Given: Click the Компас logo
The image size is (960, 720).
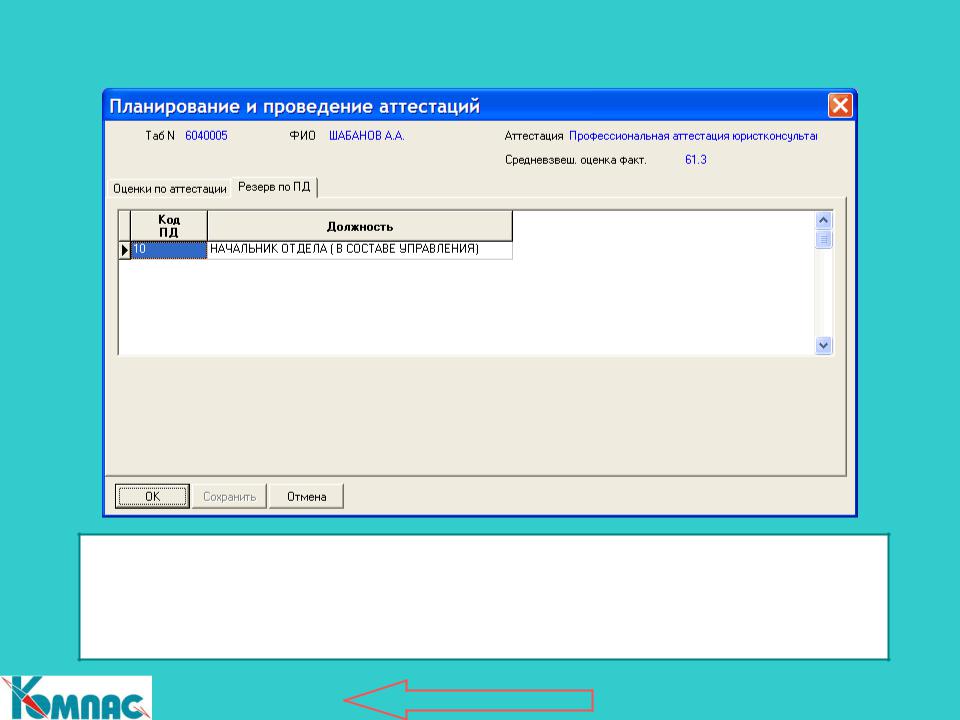Looking at the screenshot, I should pyautogui.click(x=76, y=698).
